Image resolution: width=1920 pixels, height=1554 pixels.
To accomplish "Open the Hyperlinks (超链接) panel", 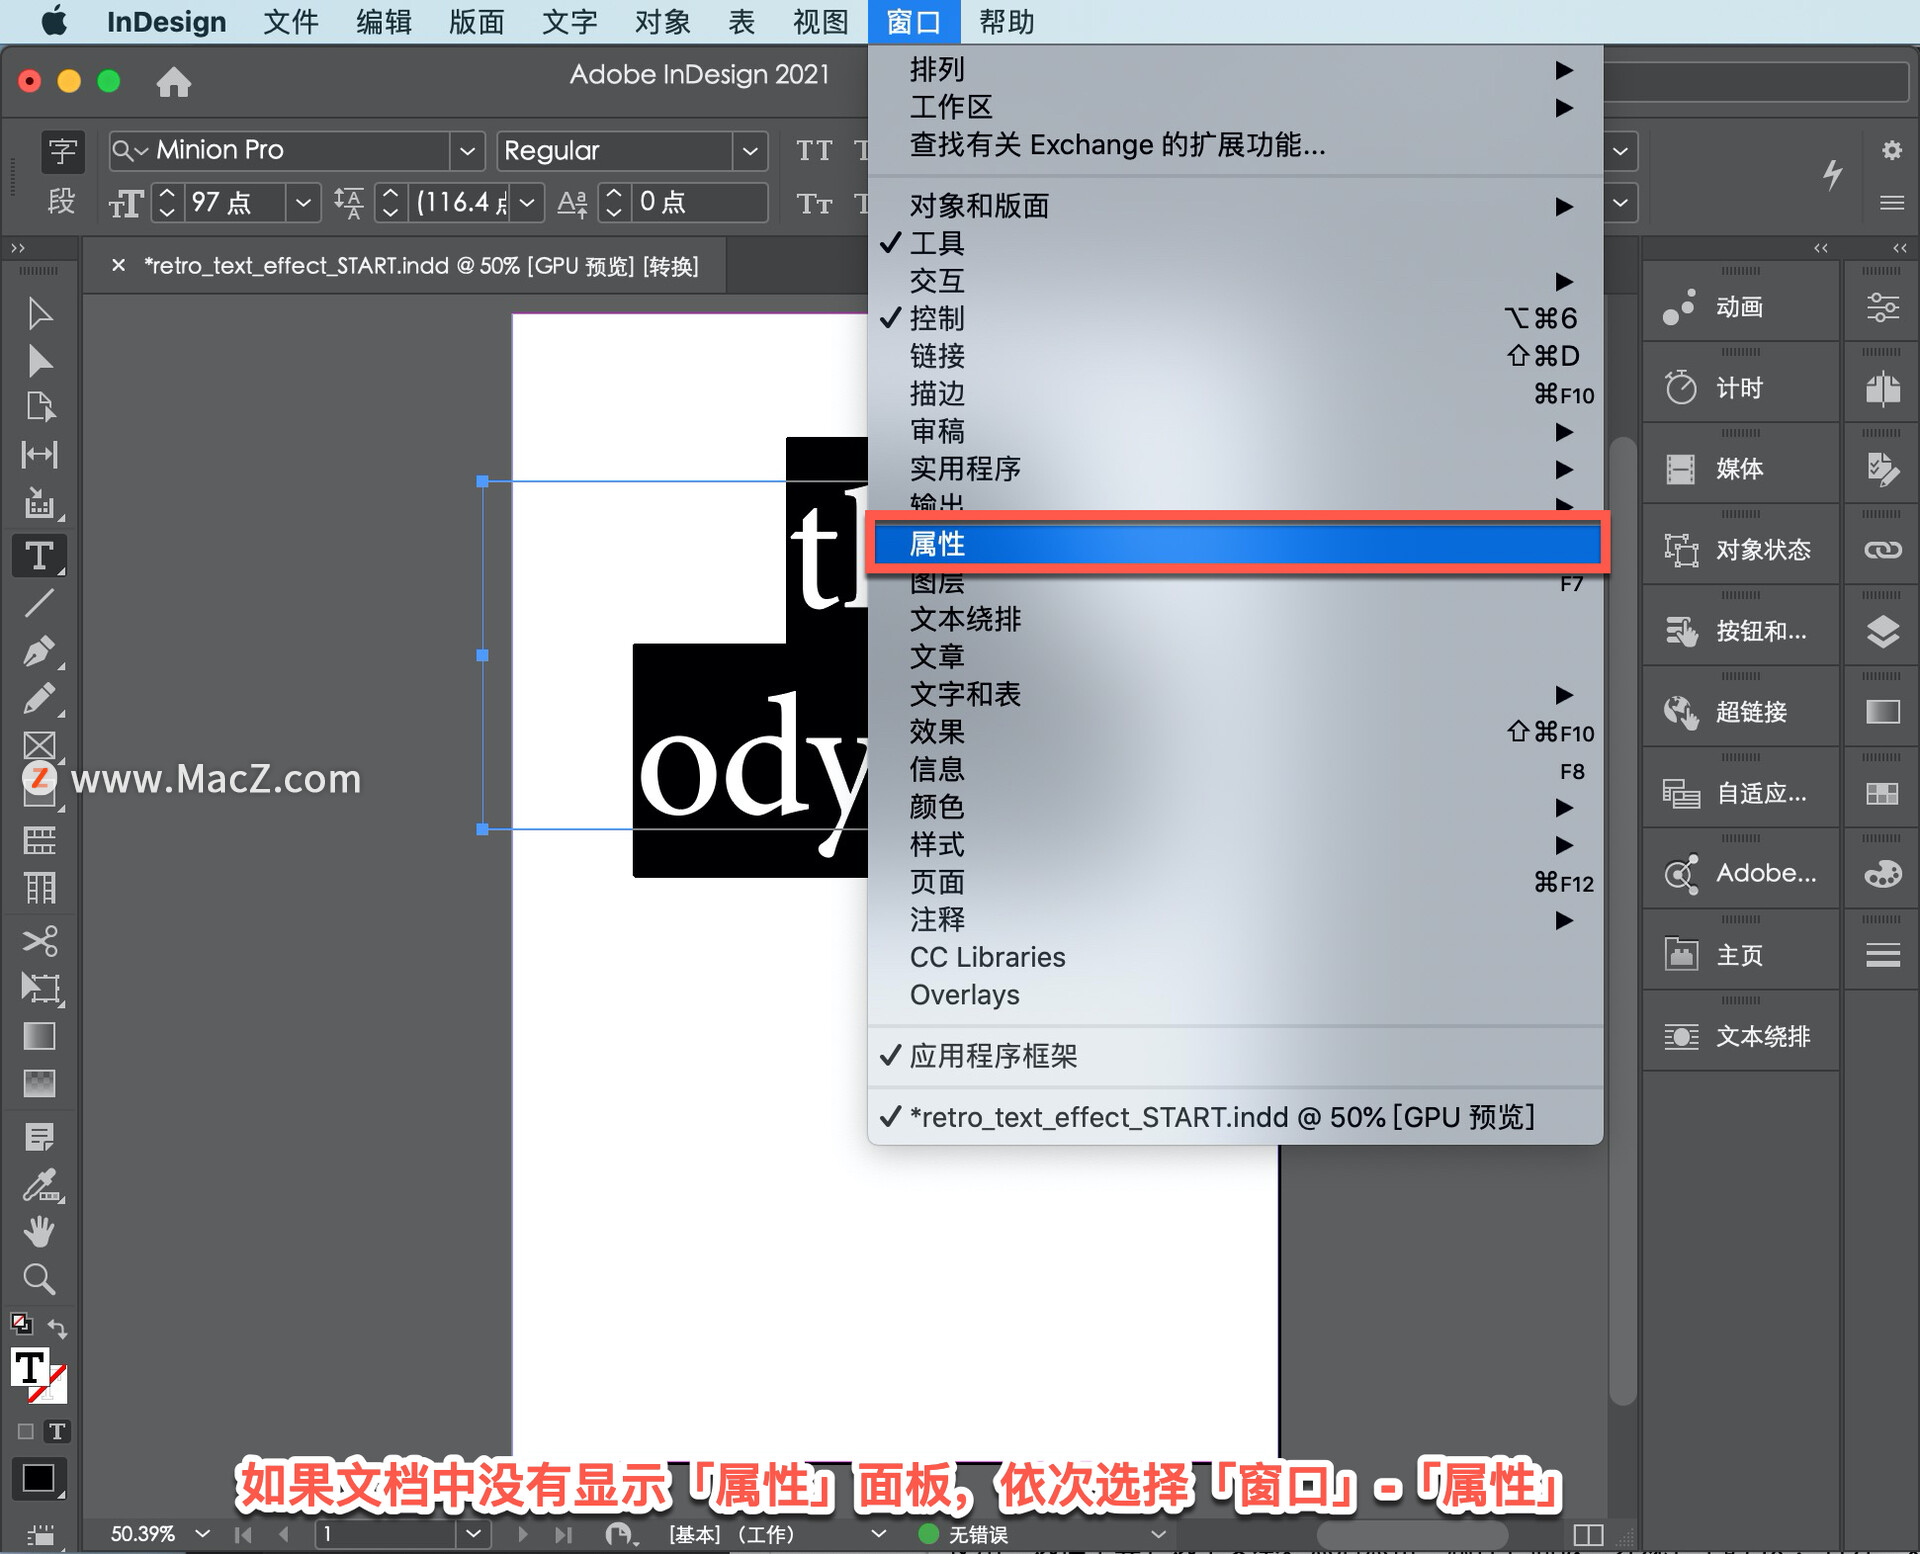I will pos(1739,712).
